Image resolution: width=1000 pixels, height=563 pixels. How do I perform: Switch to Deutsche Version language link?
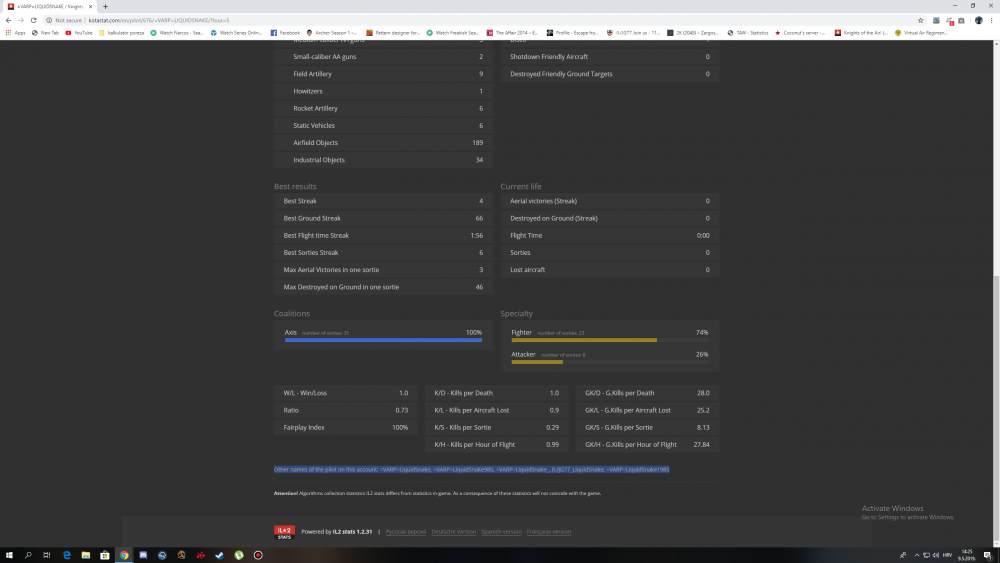453,532
